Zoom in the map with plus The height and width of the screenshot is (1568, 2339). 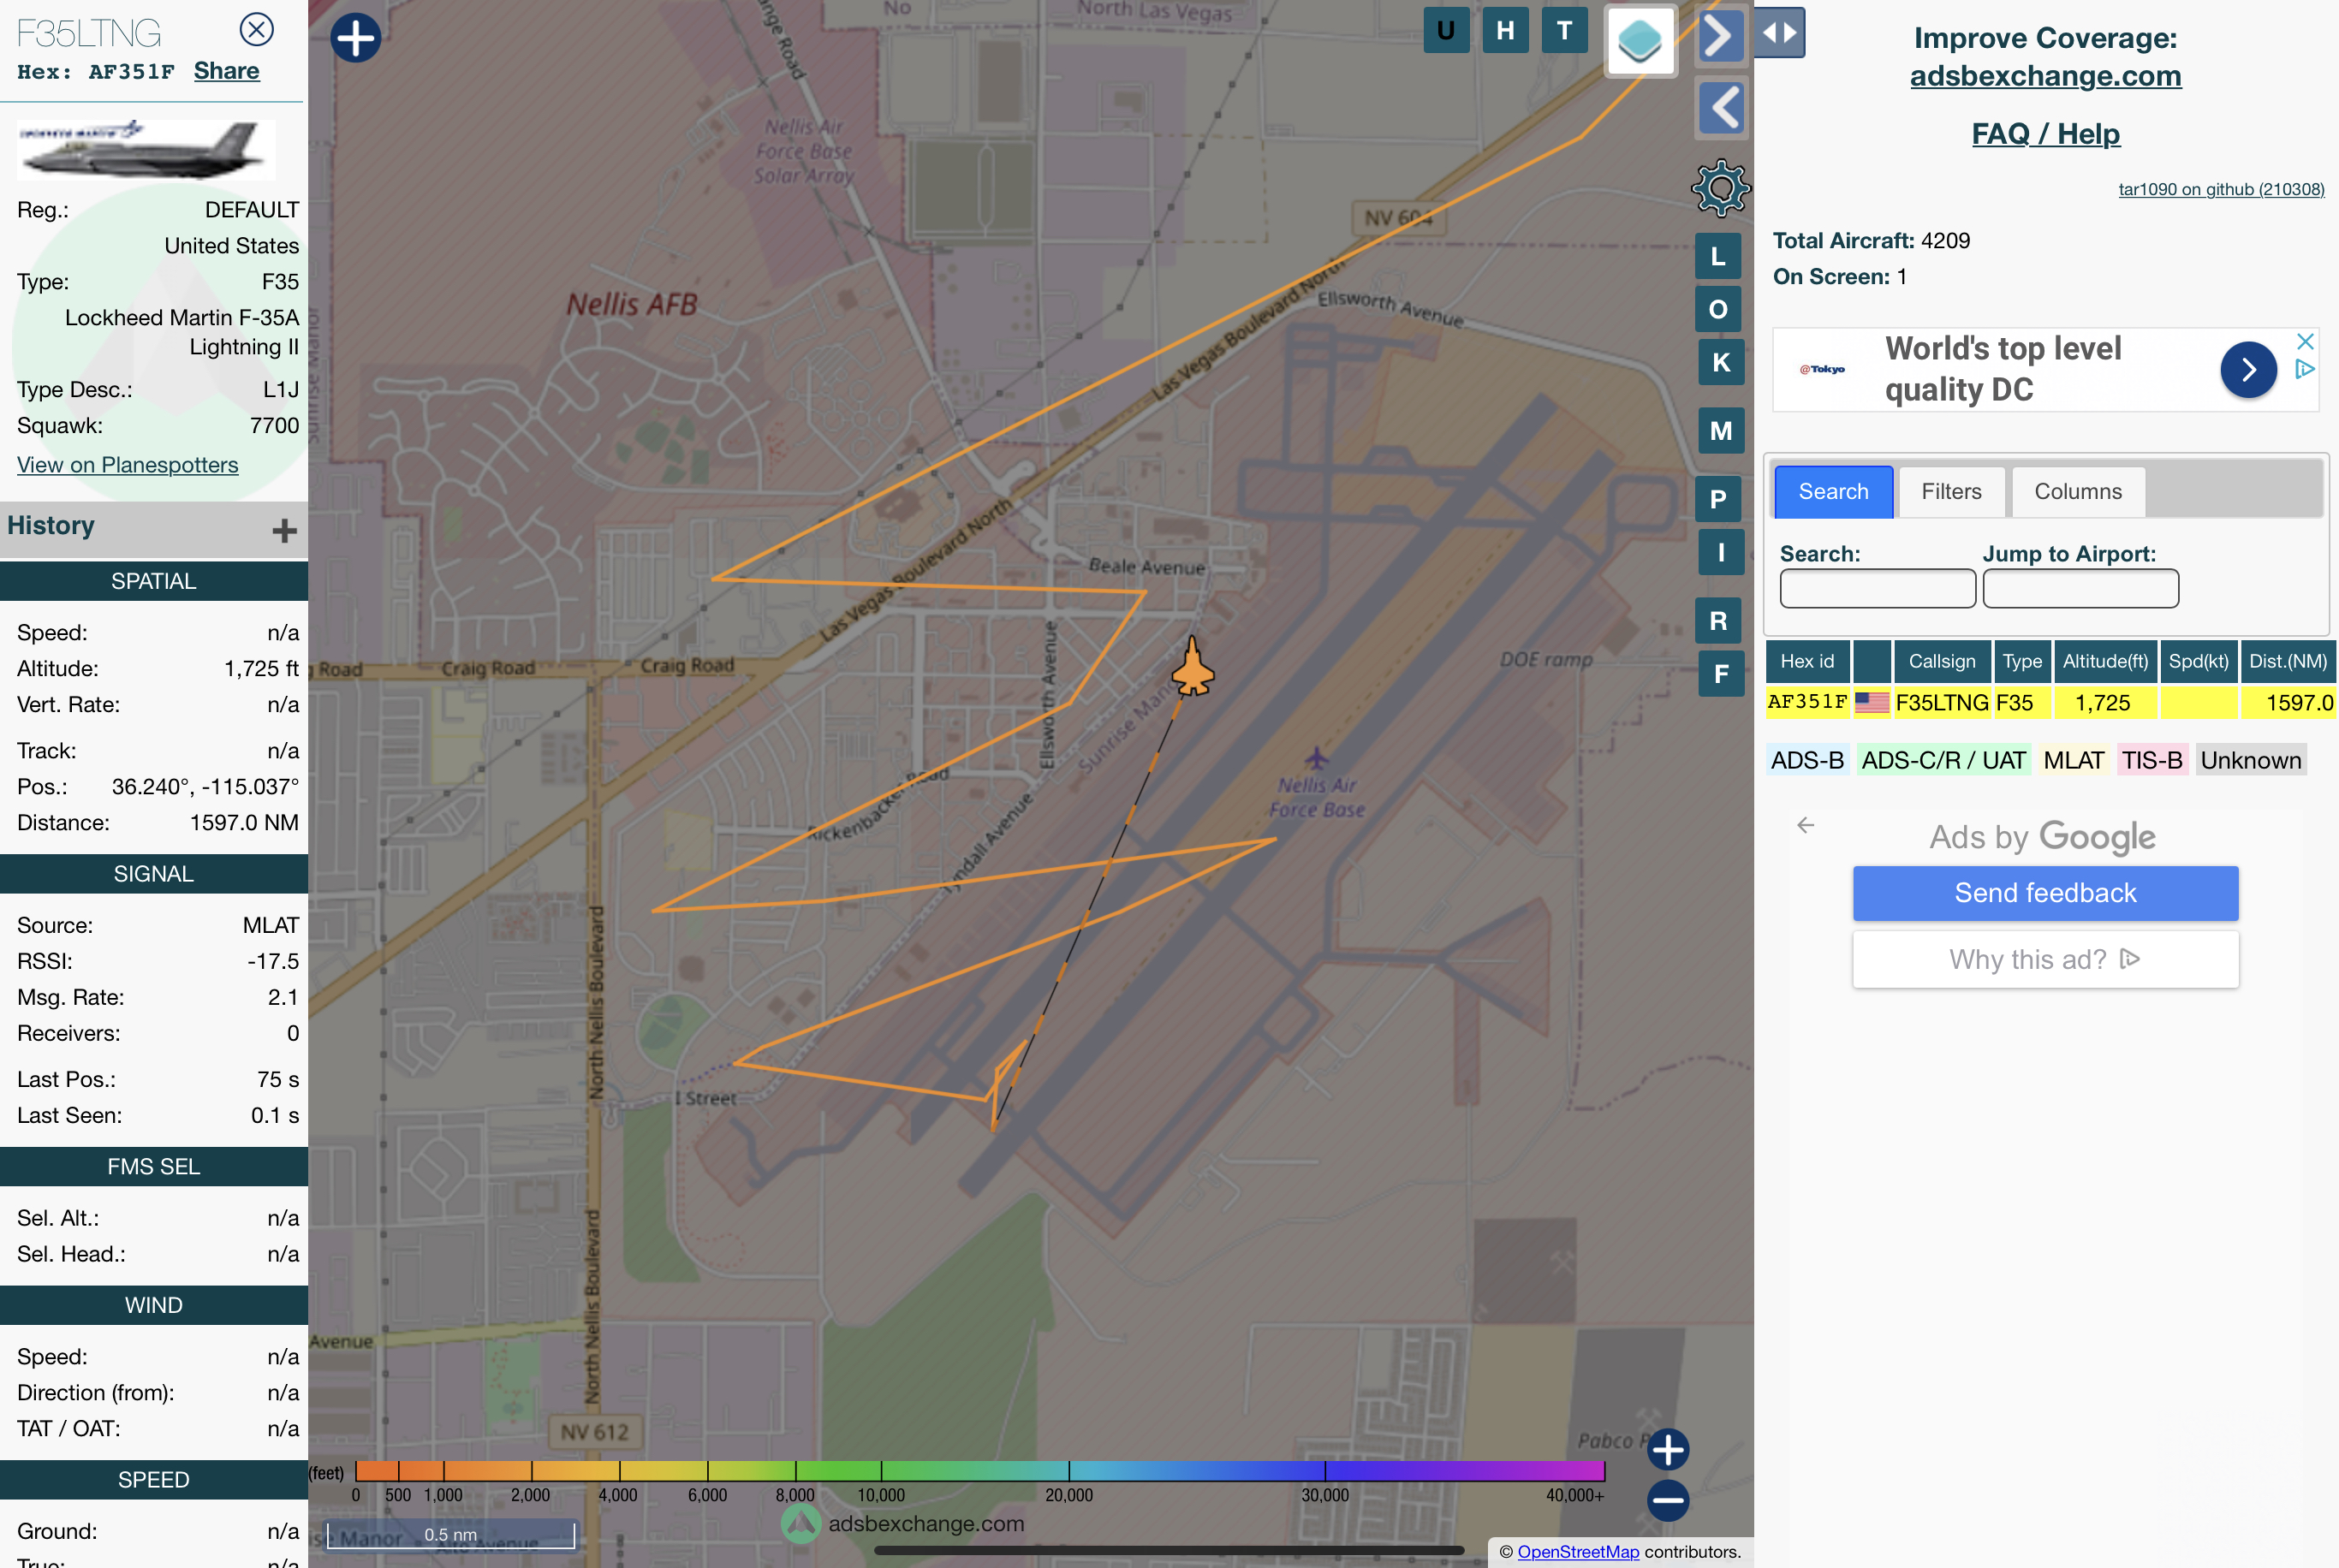(1668, 1449)
